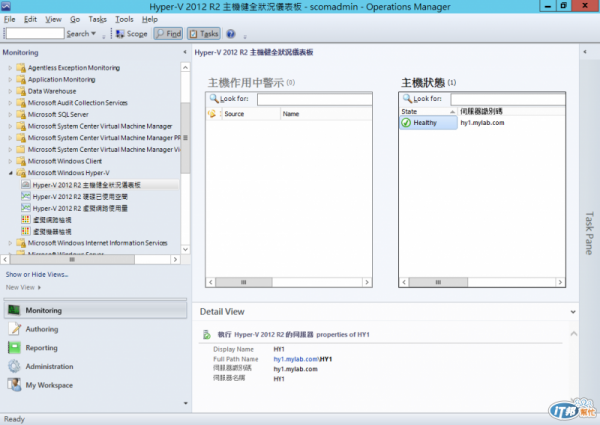Image resolution: width=600 pixels, height=425 pixels.
Task: Click Look for field in alerts panel
Action: [x=315, y=99]
